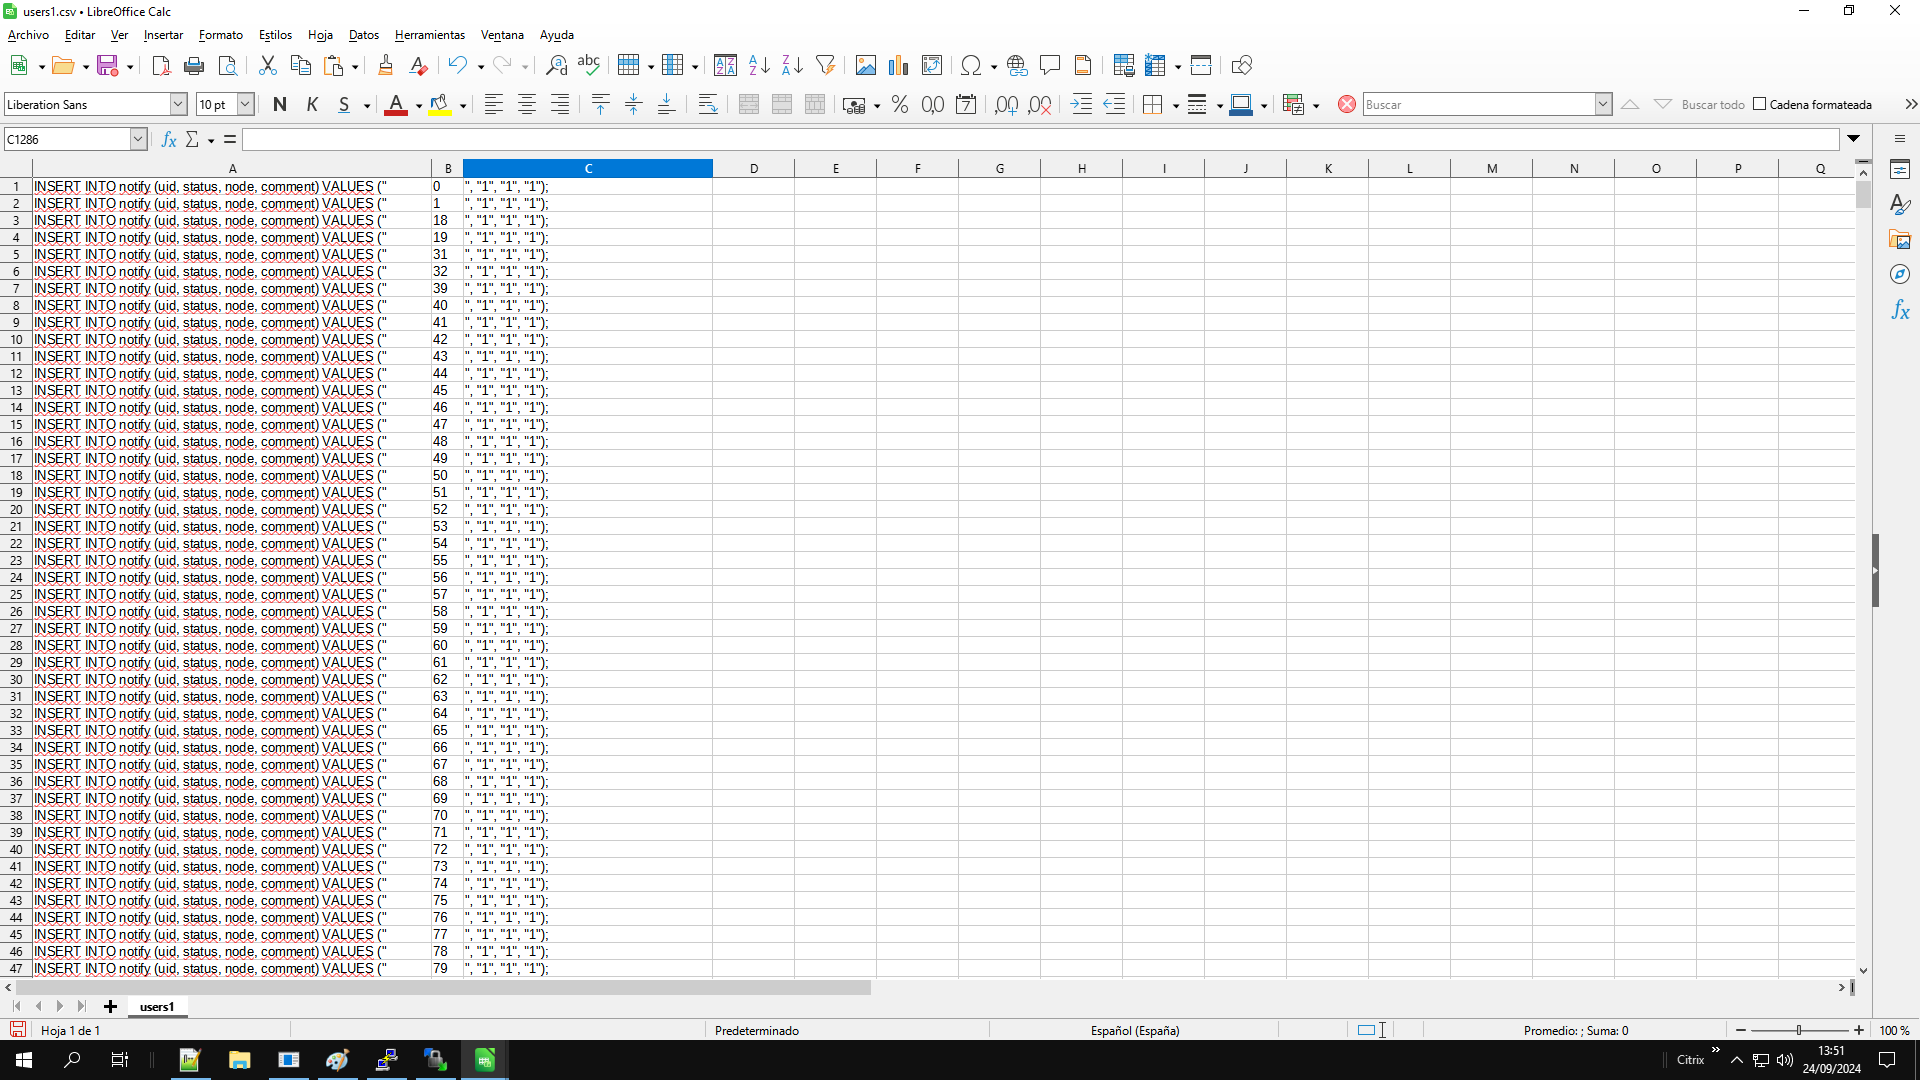1920x1080 pixels.
Task: Toggle underline formatting
Action: 344,105
